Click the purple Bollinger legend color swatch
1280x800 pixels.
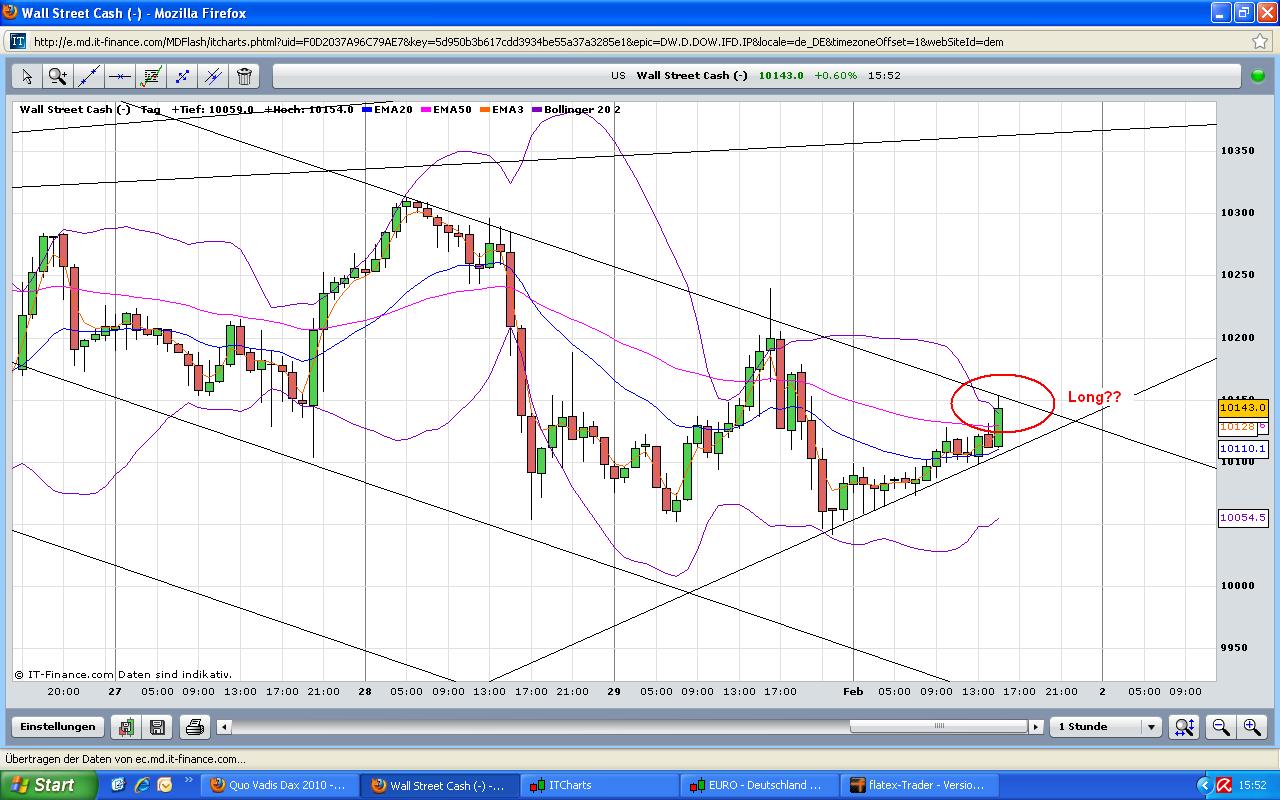click(x=537, y=109)
